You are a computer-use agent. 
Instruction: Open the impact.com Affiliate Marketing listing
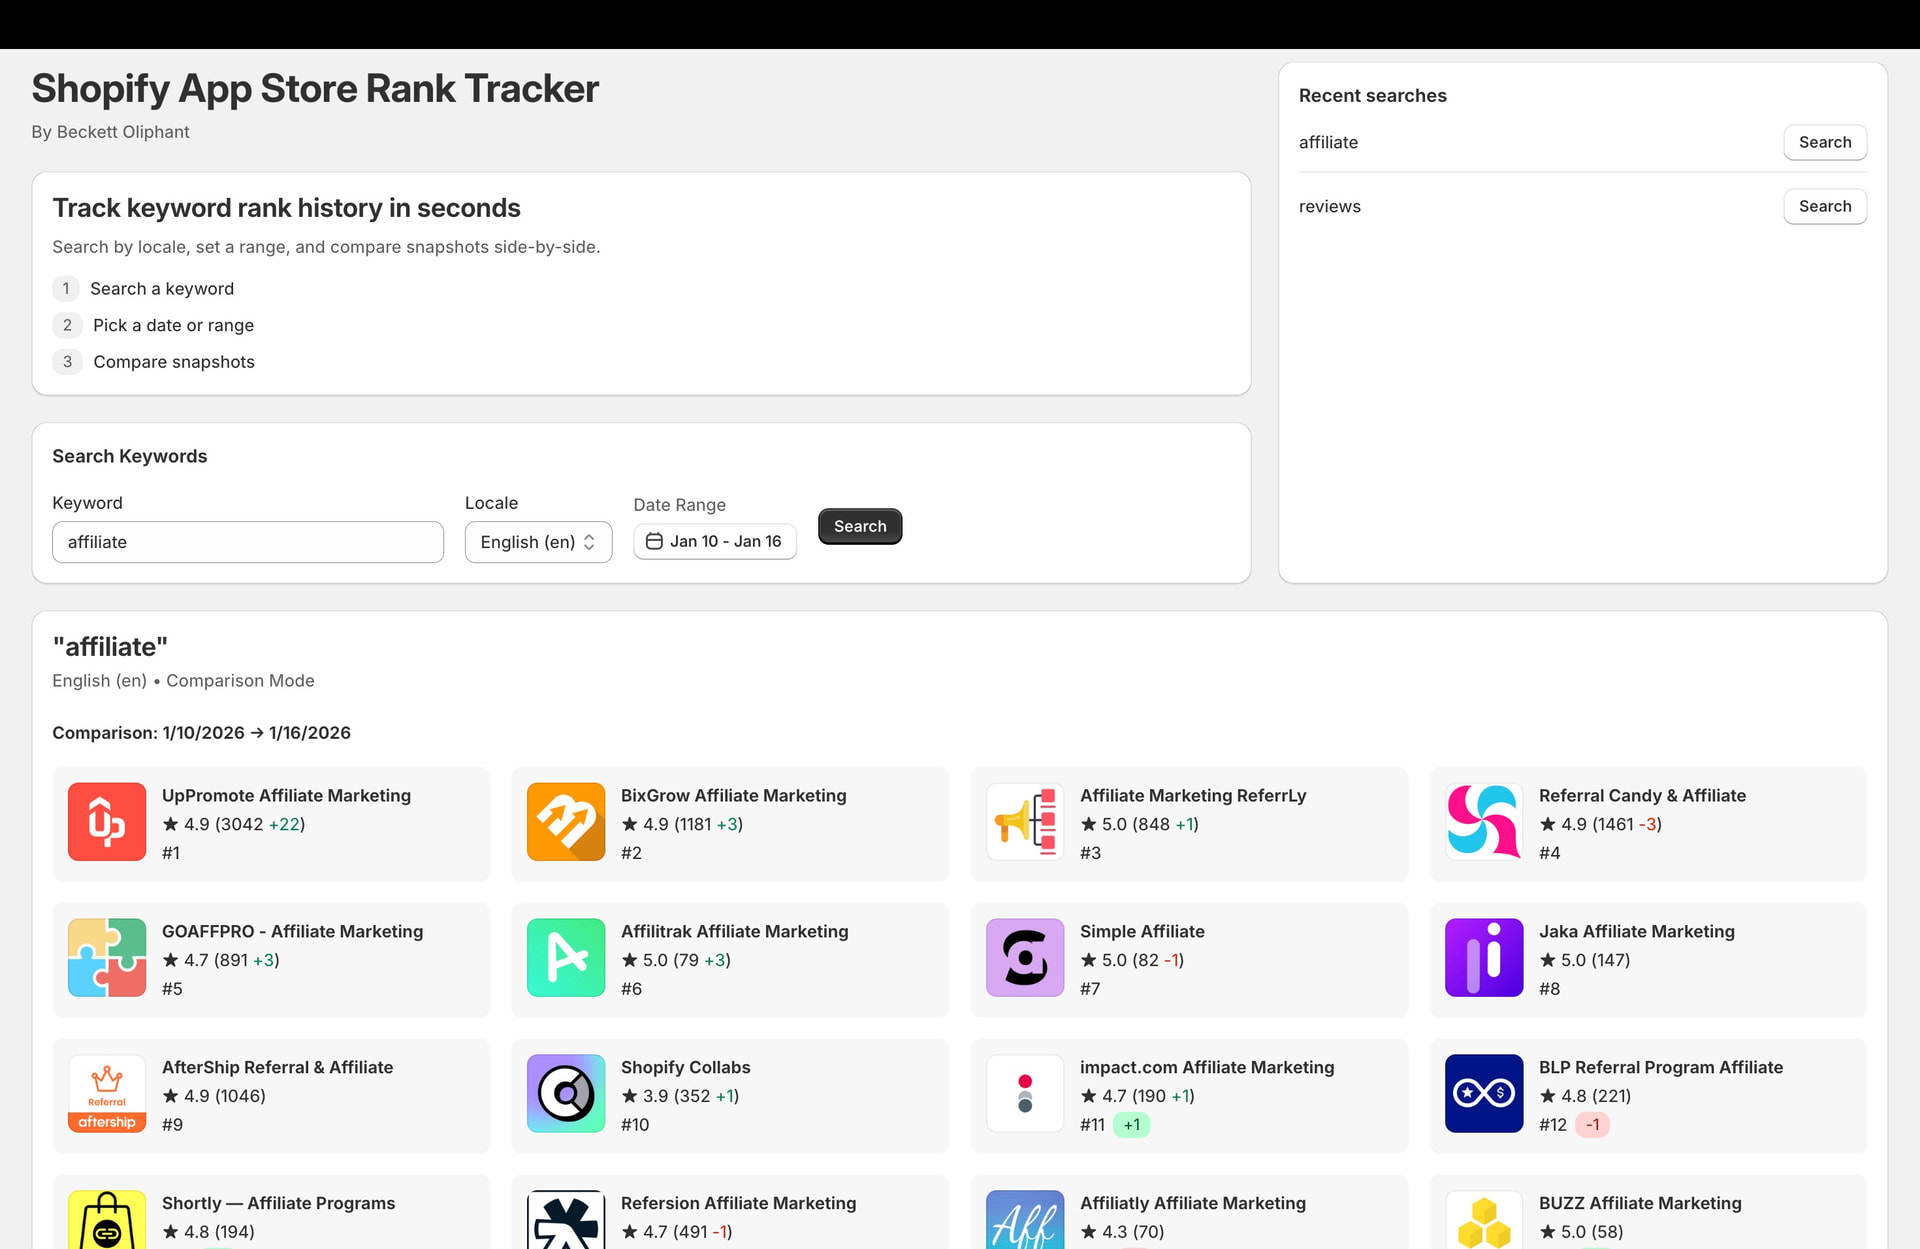(1206, 1067)
